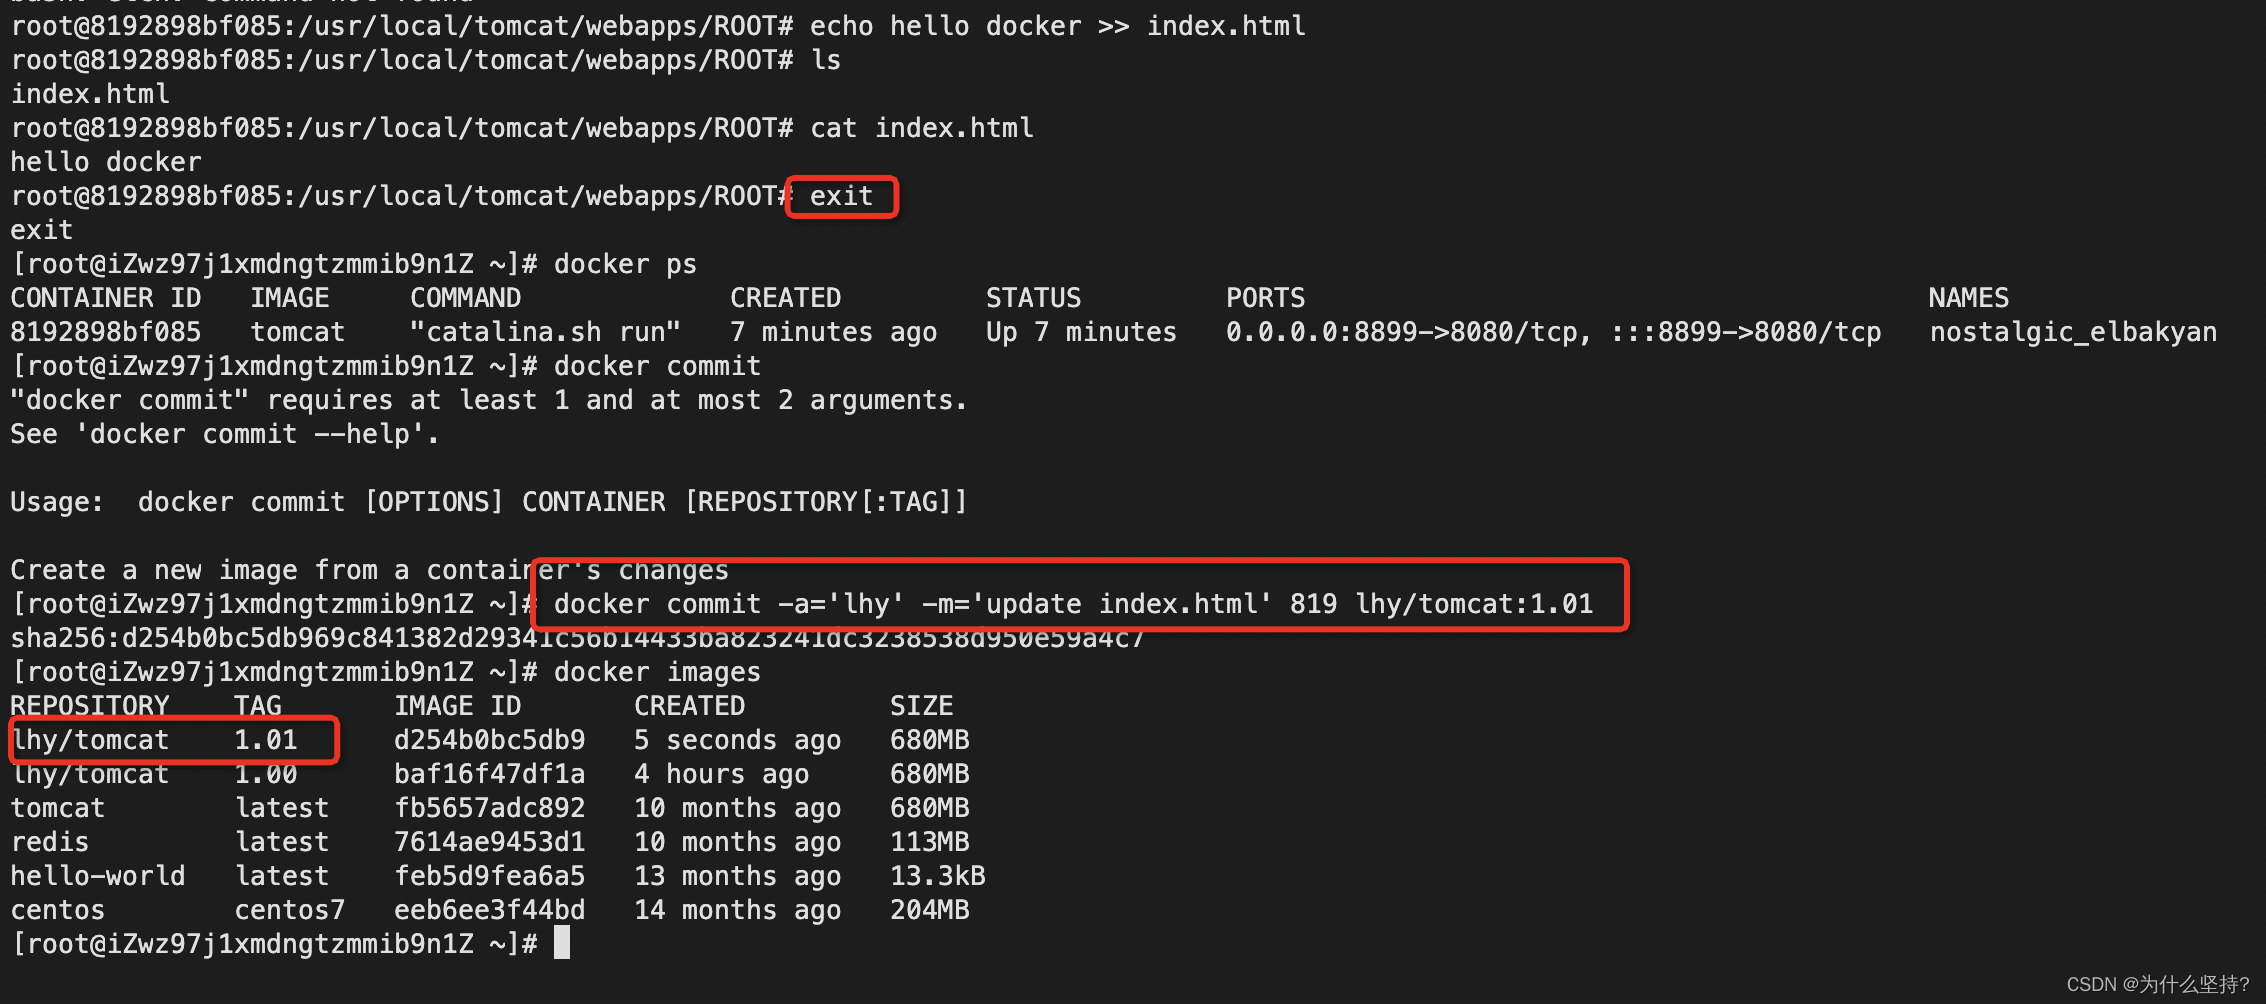Click the terminal cursor at last prompt

tap(562, 943)
